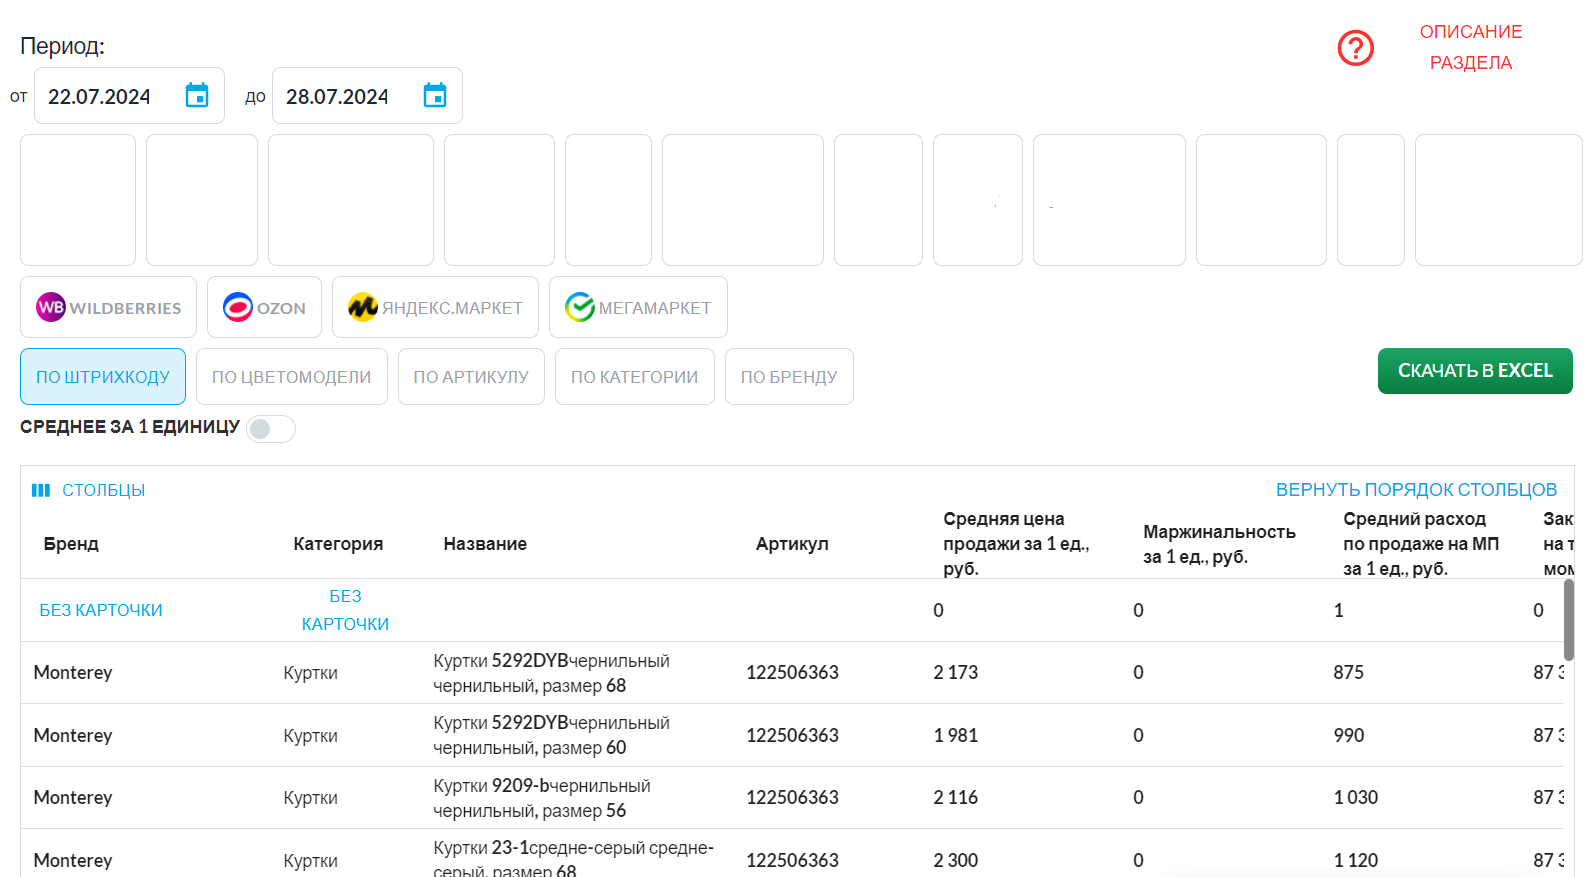
Task: Click the end date field 28.07.2024
Action: 367,96
